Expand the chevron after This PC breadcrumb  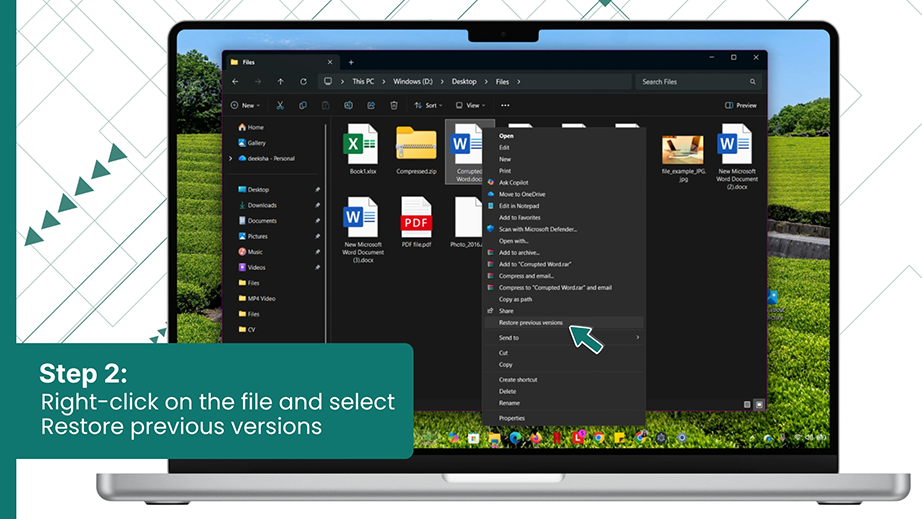pos(384,82)
